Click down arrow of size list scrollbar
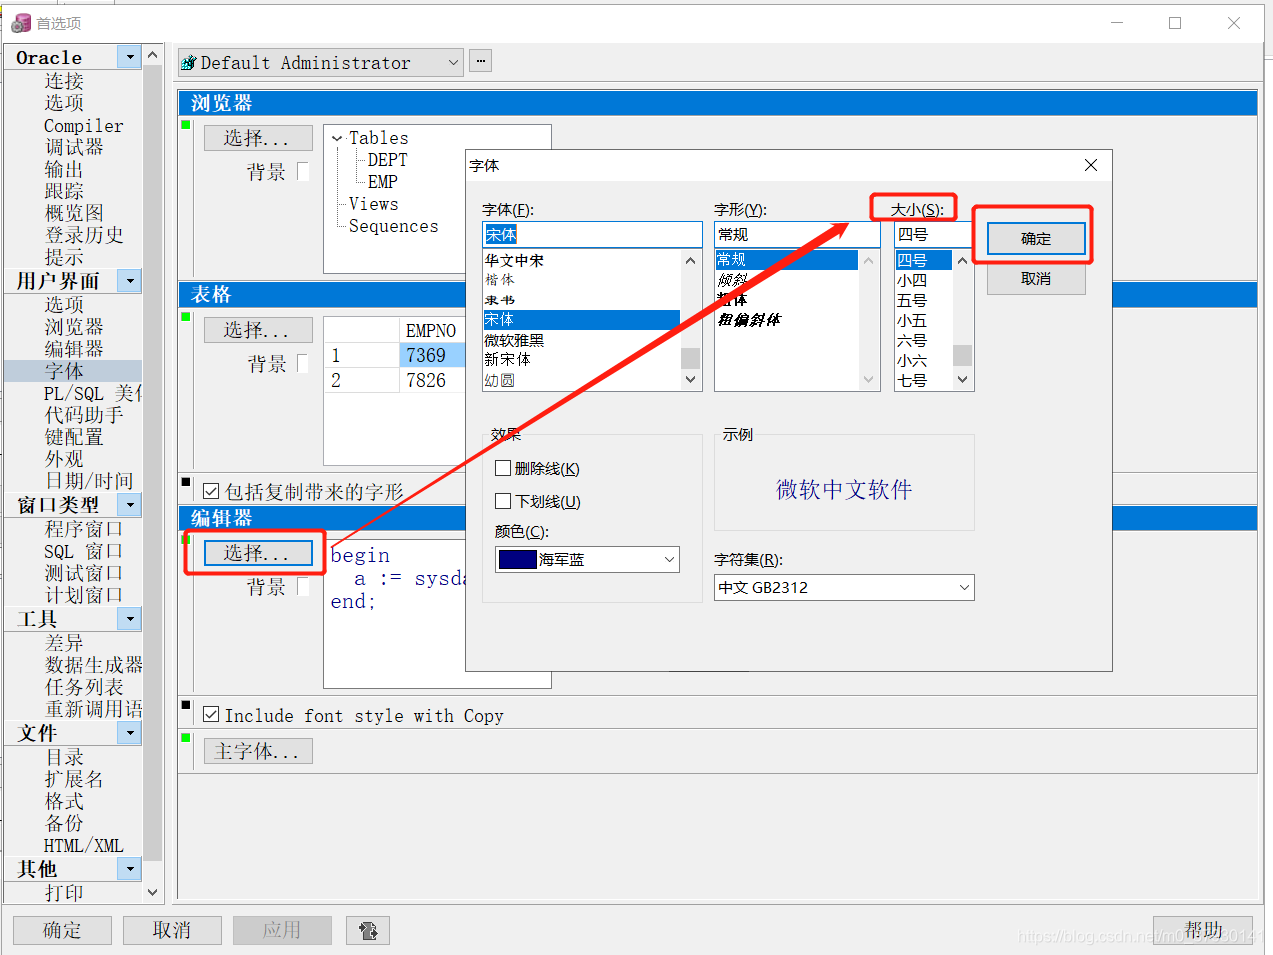The height and width of the screenshot is (955, 1273). 962,380
